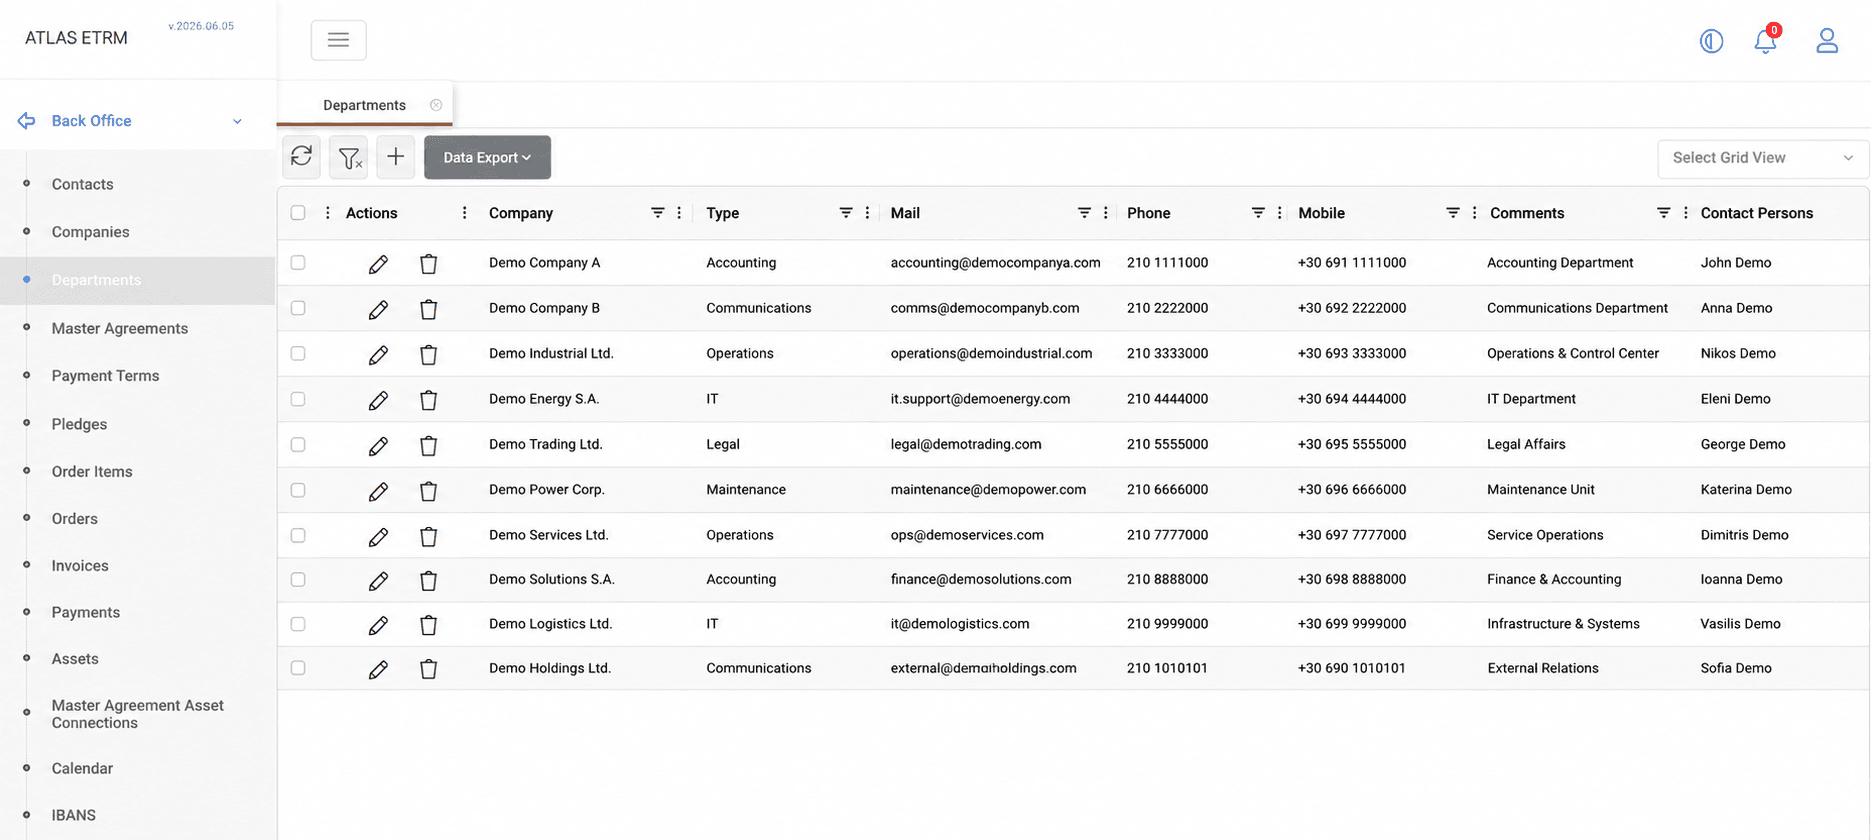Viewport: 1871px width, 840px height.
Task: Tick the Demo Holdings Ltd. row checkbox
Action: click(298, 668)
